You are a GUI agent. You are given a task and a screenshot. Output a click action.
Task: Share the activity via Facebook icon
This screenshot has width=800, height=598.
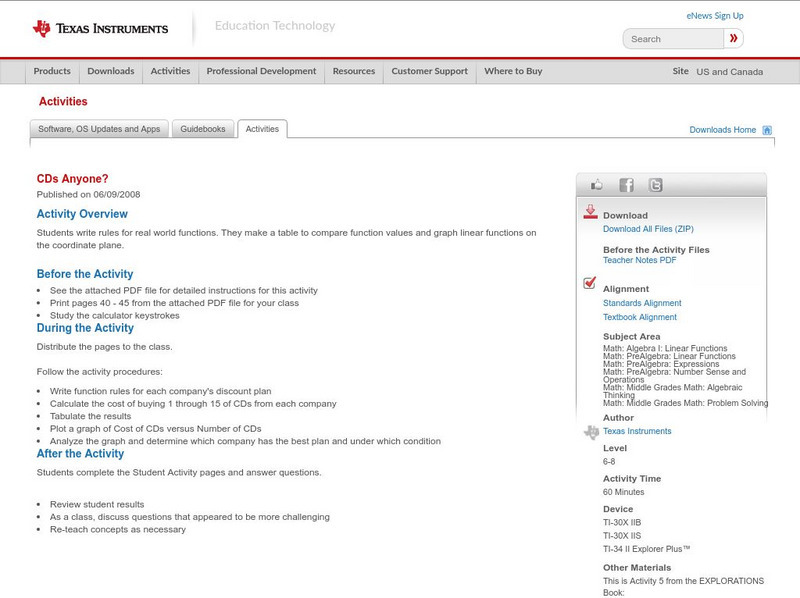coord(626,185)
